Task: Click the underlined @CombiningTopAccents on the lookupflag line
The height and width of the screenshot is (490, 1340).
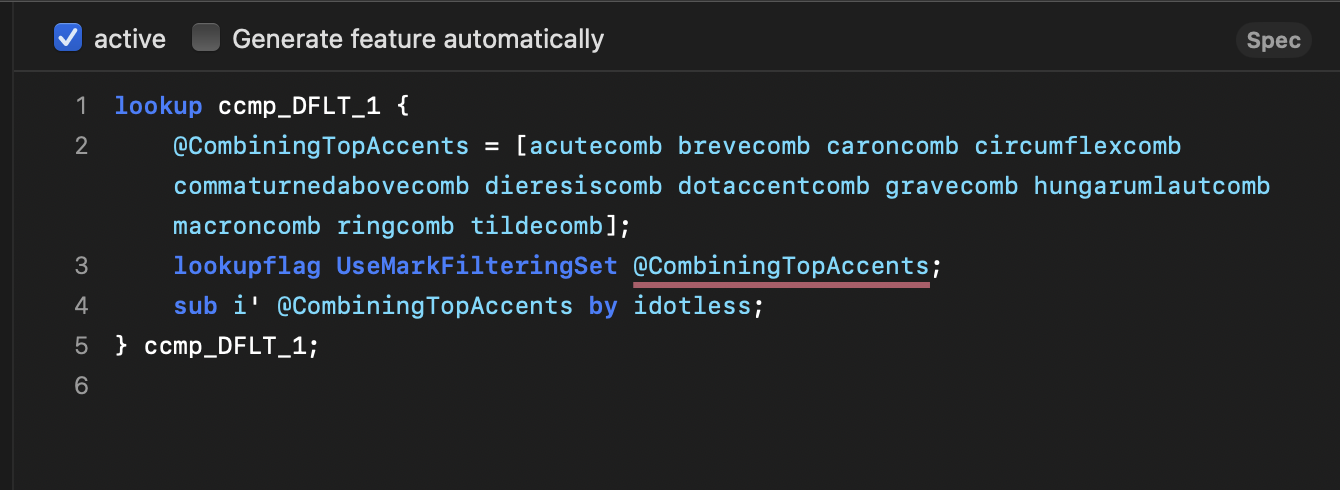Action: pyautogui.click(x=781, y=266)
